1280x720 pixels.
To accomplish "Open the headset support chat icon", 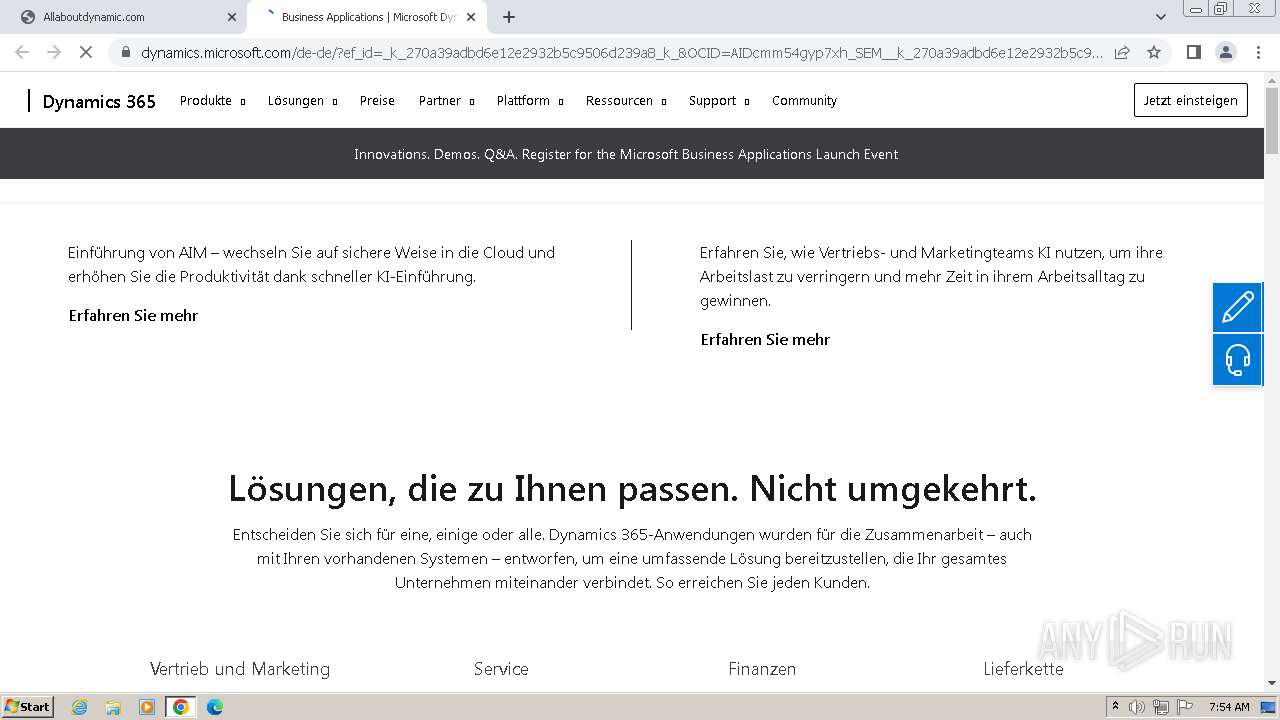I will [1238, 360].
